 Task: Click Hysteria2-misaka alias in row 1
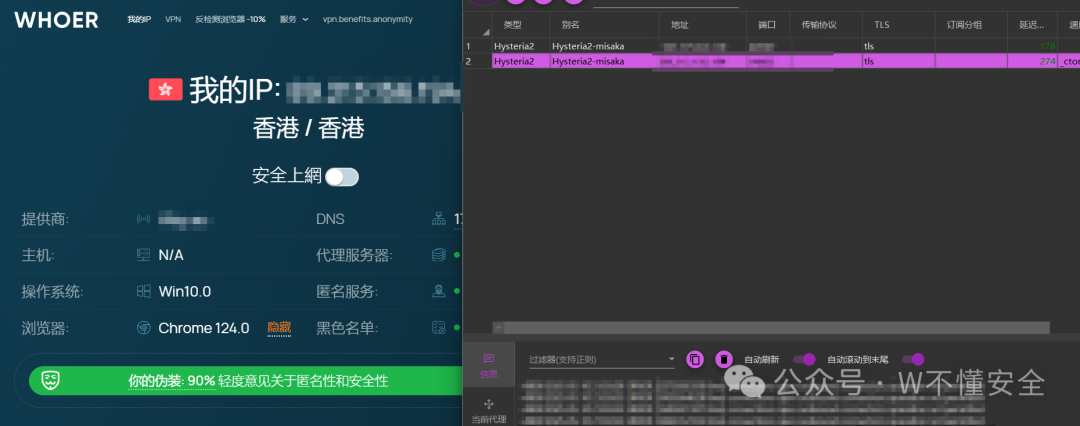[588, 46]
